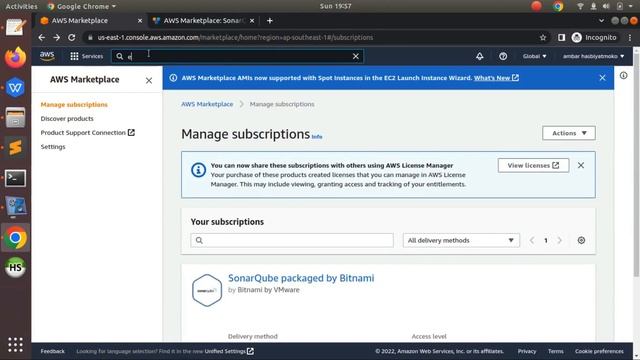640x360 pixels.
Task: Open Sublime Text from the dock
Action: (x=15, y=147)
